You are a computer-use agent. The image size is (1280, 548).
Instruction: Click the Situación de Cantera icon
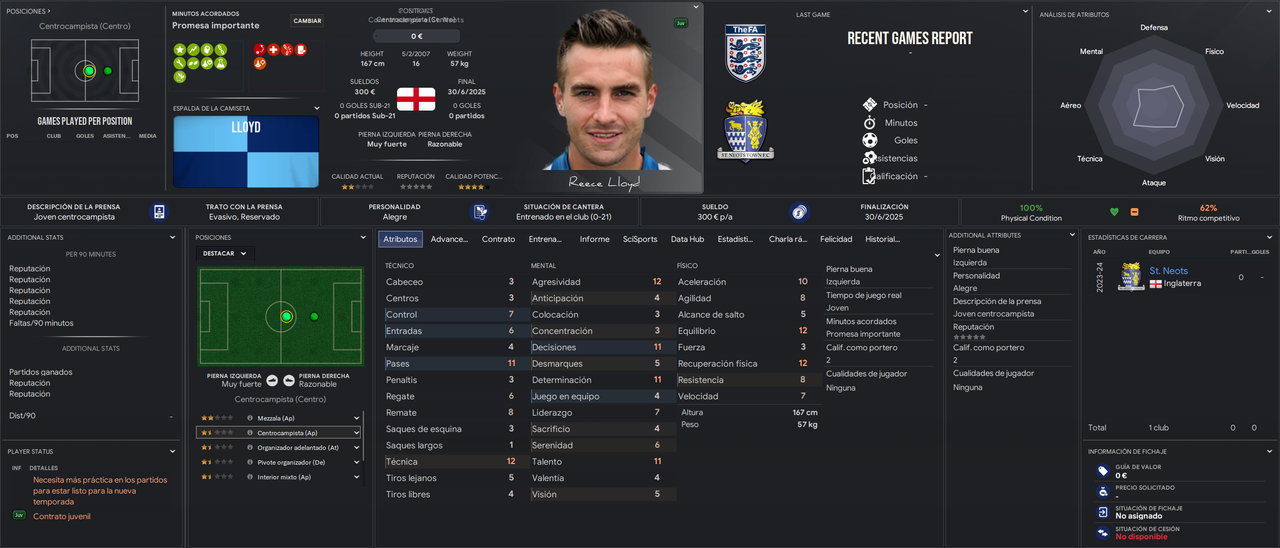click(x=481, y=212)
